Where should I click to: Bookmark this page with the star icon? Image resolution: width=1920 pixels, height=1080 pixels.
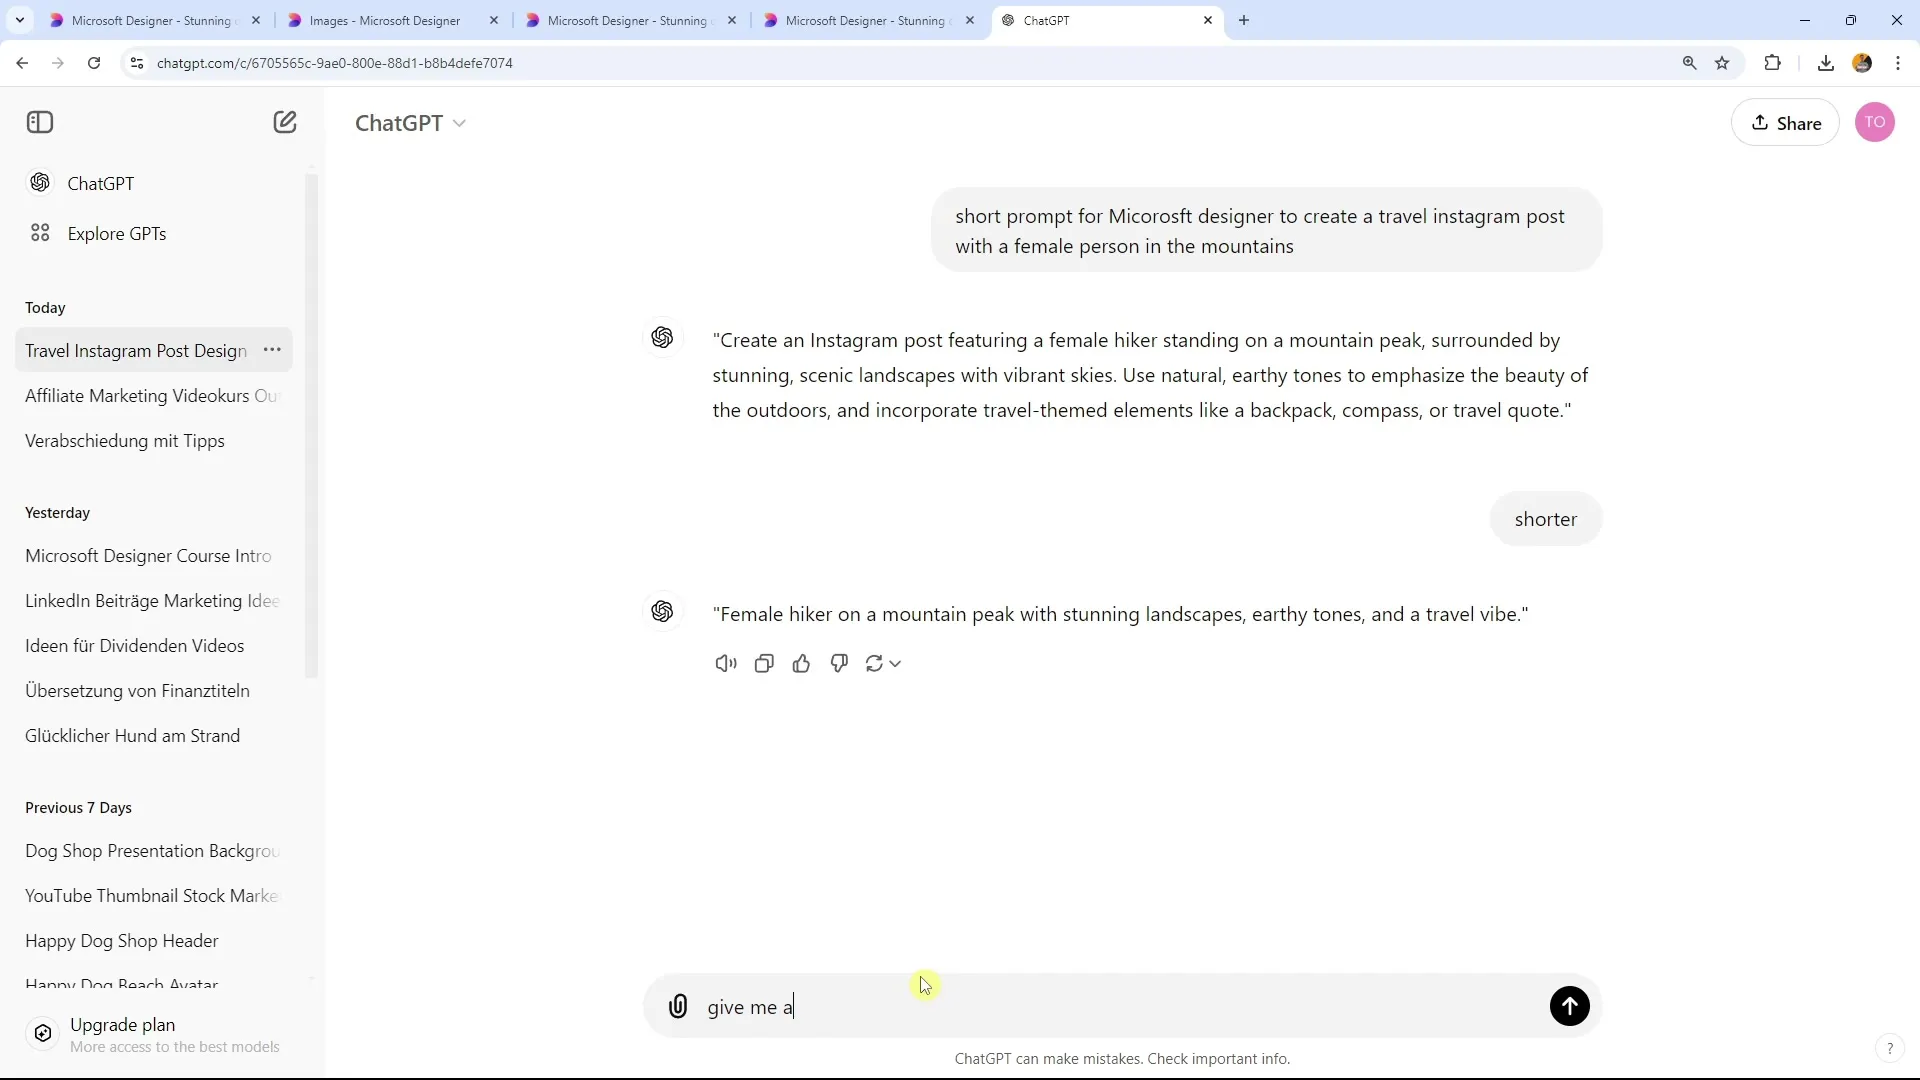(x=1722, y=63)
